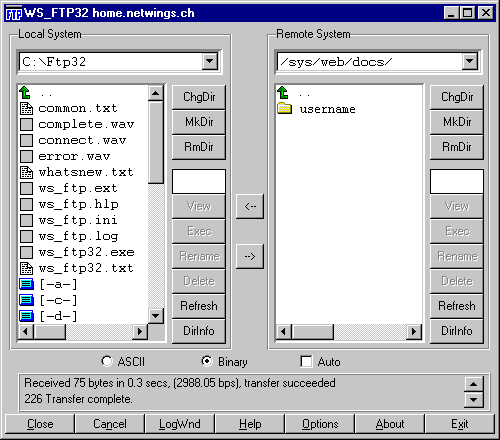Screen dimensions: 500x440
Task: Open the LogWnd window
Action: [x=180, y=424]
